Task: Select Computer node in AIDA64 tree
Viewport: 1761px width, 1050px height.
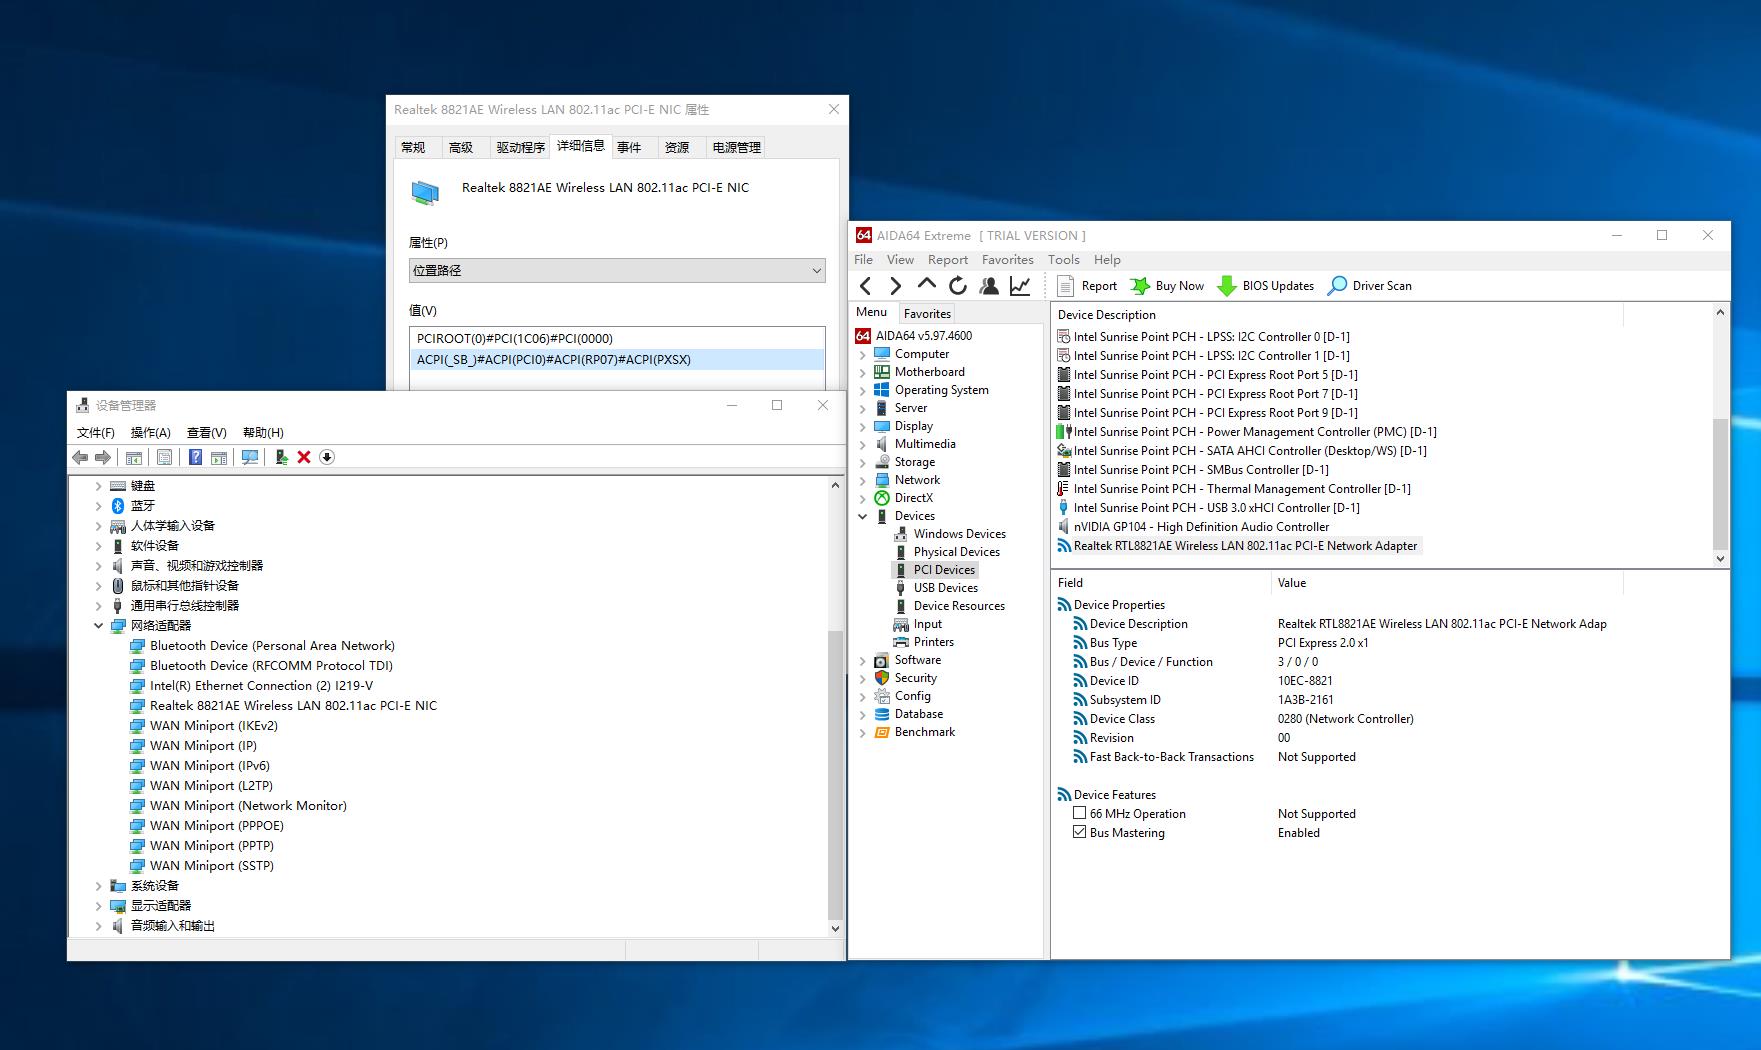Action: pyautogui.click(x=921, y=354)
